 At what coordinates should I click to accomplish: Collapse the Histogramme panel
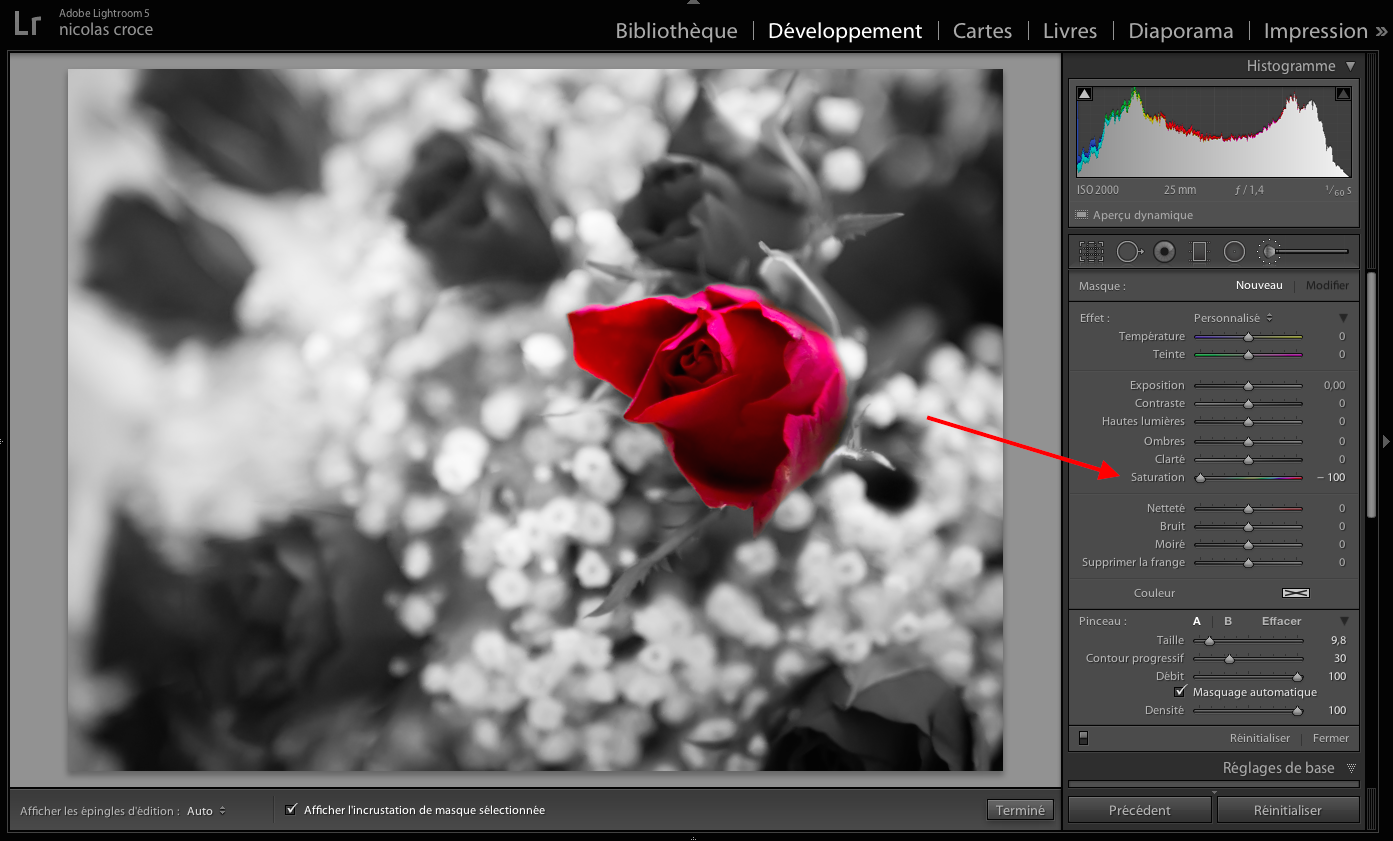(1351, 66)
